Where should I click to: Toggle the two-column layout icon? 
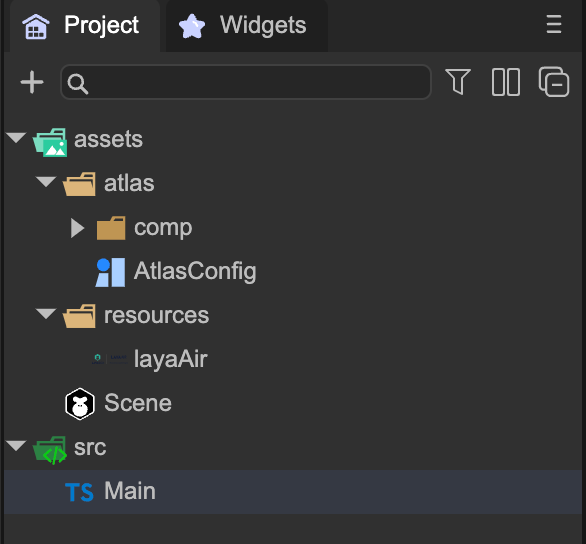coord(506,82)
